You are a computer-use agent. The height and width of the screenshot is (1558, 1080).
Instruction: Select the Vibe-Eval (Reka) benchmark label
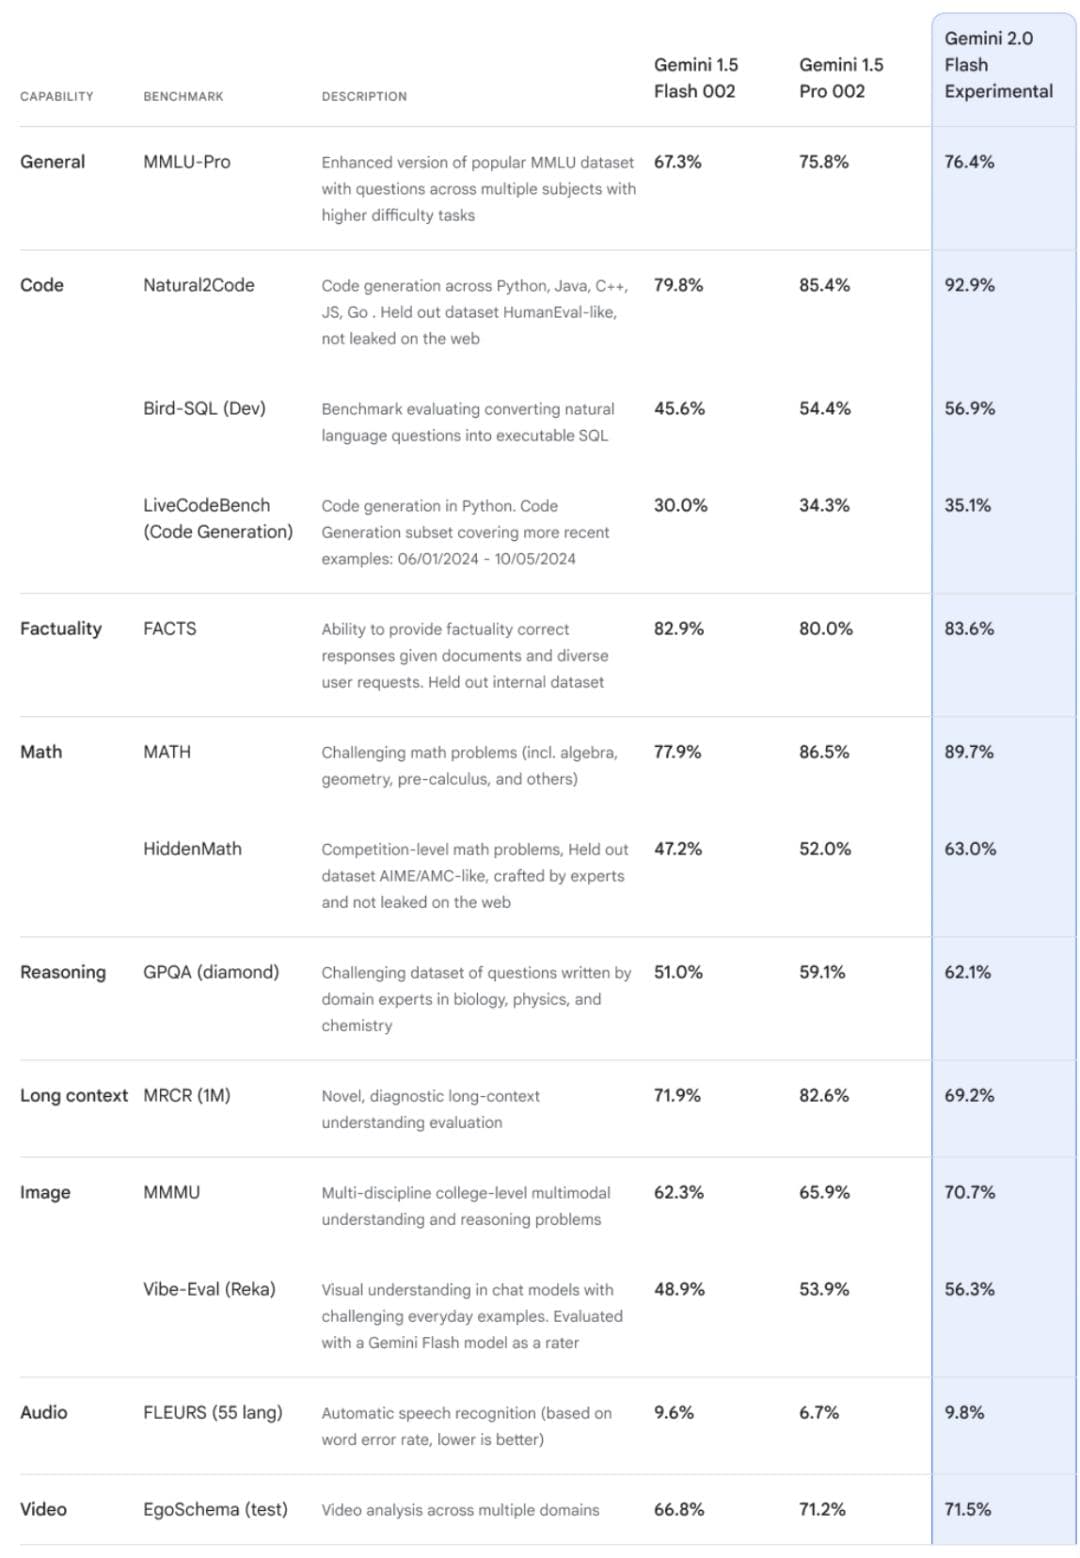pyautogui.click(x=209, y=1289)
